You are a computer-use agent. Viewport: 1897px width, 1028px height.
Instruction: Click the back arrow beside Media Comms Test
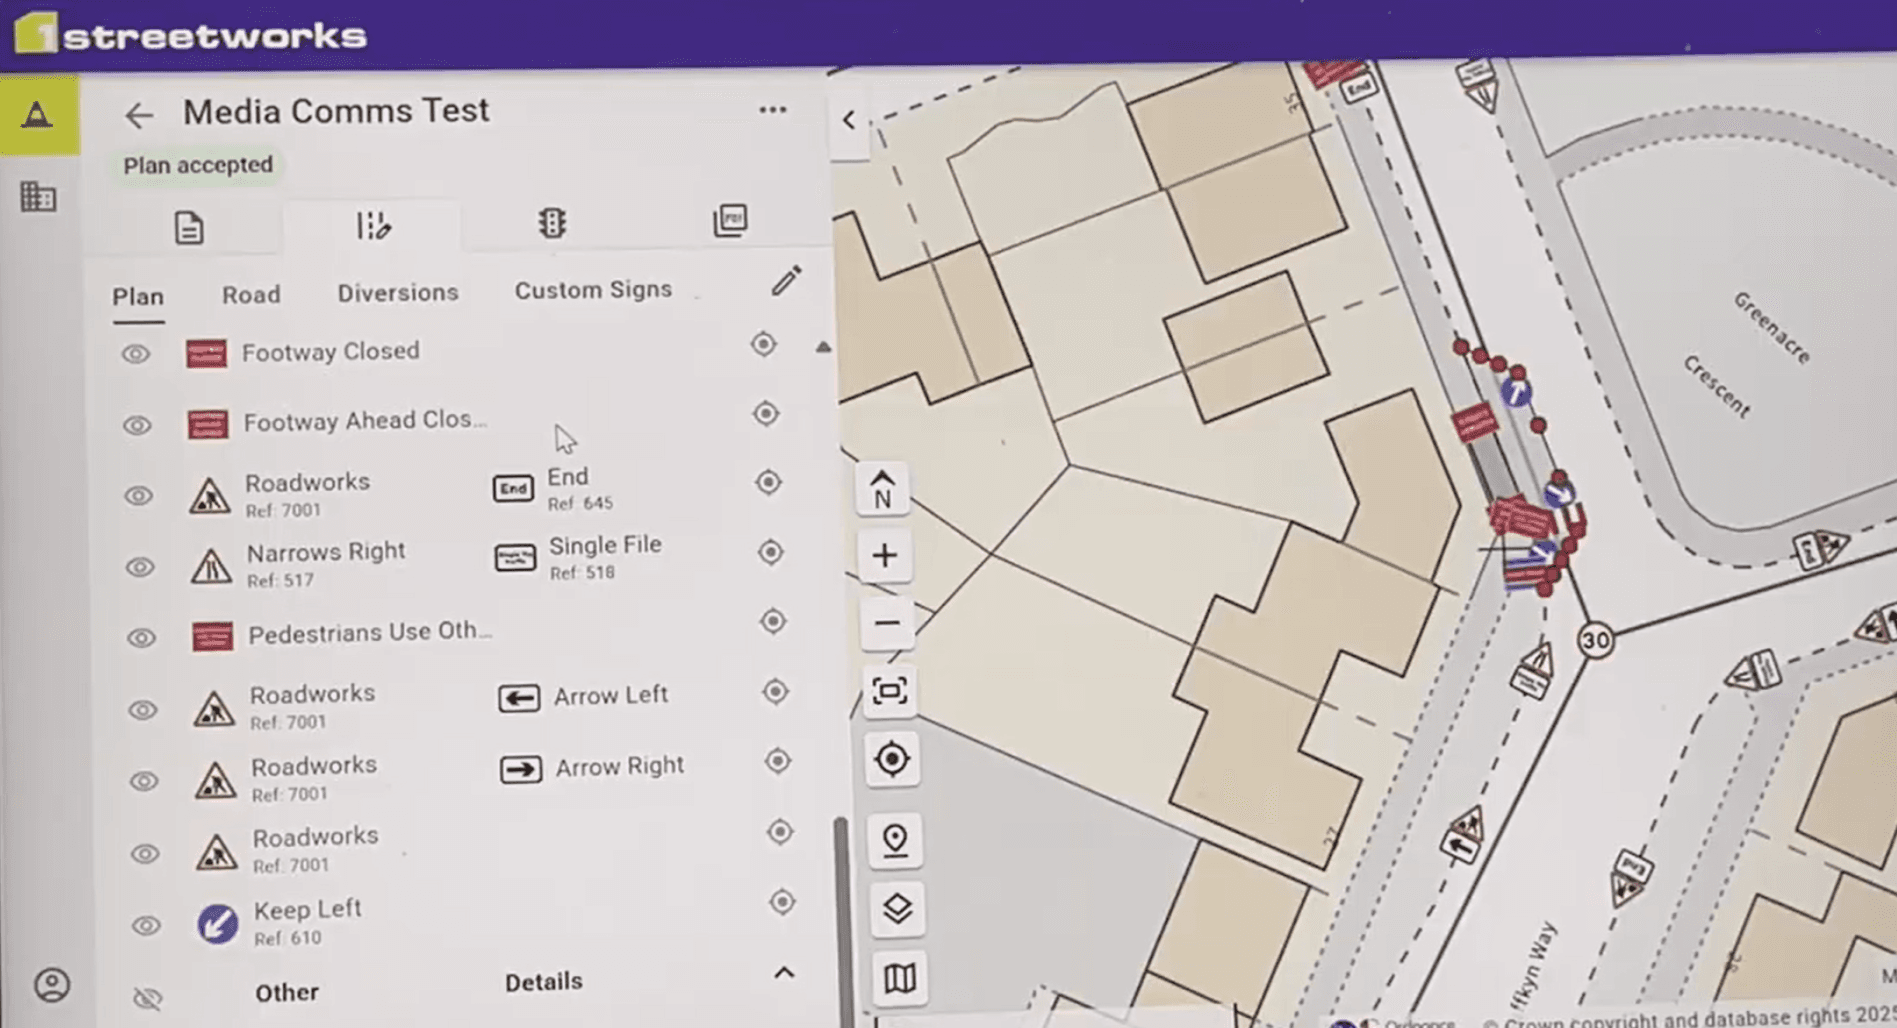click(x=138, y=115)
